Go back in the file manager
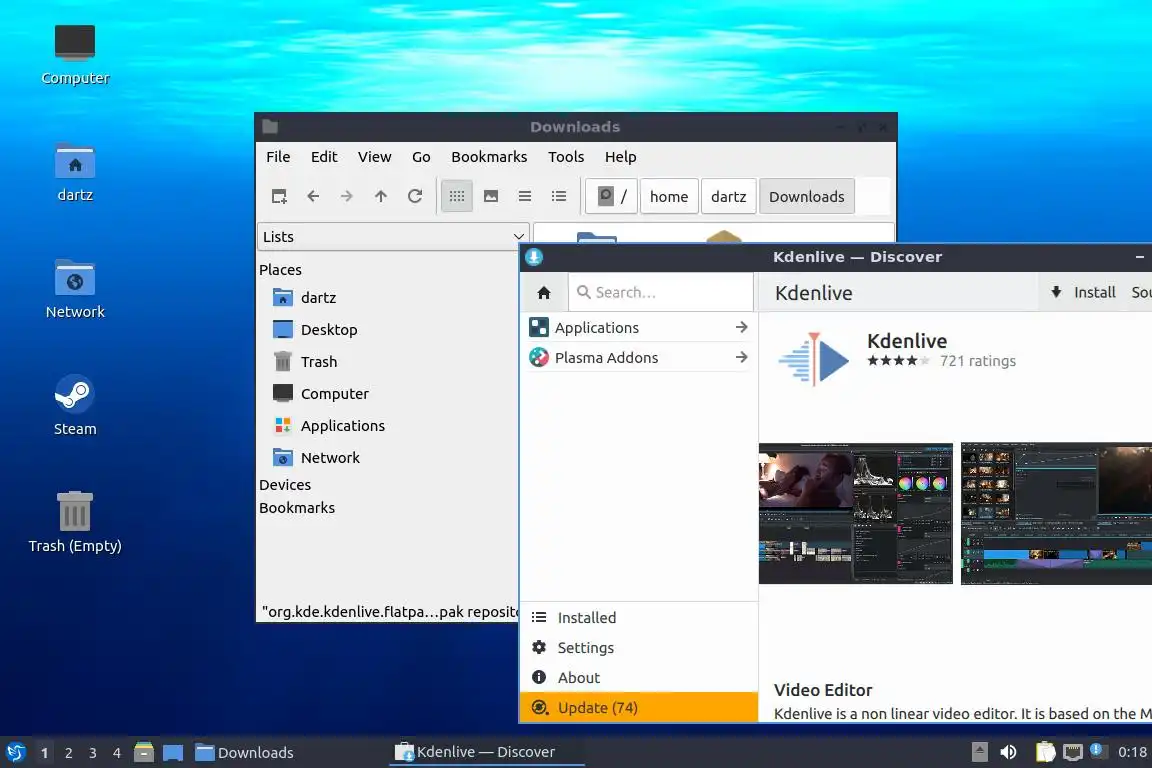The height and width of the screenshot is (768, 1152). pos(313,196)
